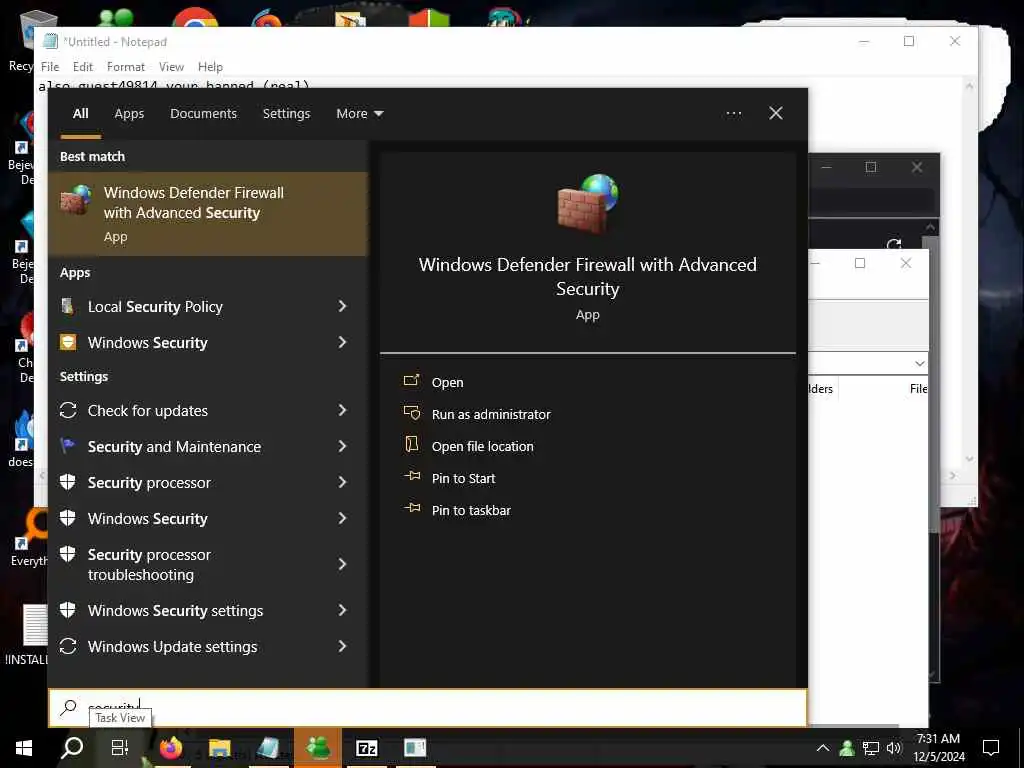Screen dimensions: 1024x768
Task: Click the highlighted green users app on taskbar
Action: click(318, 748)
